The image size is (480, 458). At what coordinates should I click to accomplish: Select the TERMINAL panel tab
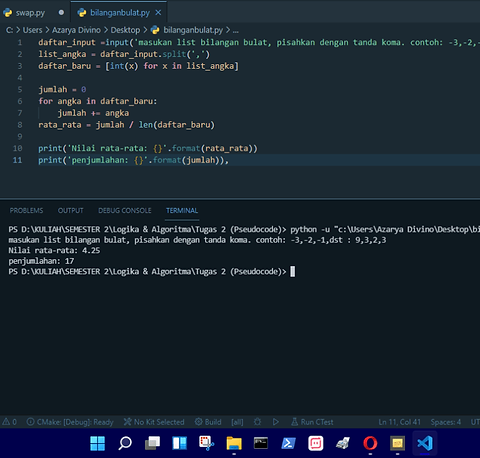coord(182,211)
